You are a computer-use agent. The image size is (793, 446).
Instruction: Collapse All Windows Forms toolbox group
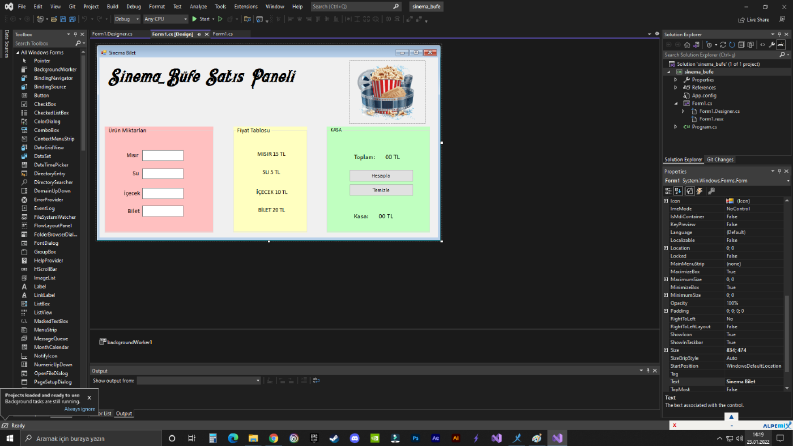(x=18, y=53)
